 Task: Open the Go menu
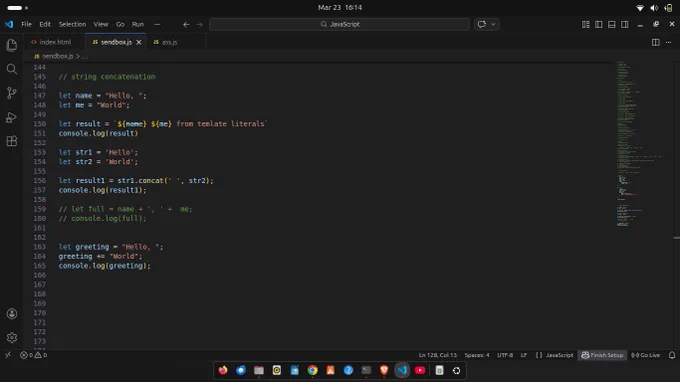click(120, 24)
